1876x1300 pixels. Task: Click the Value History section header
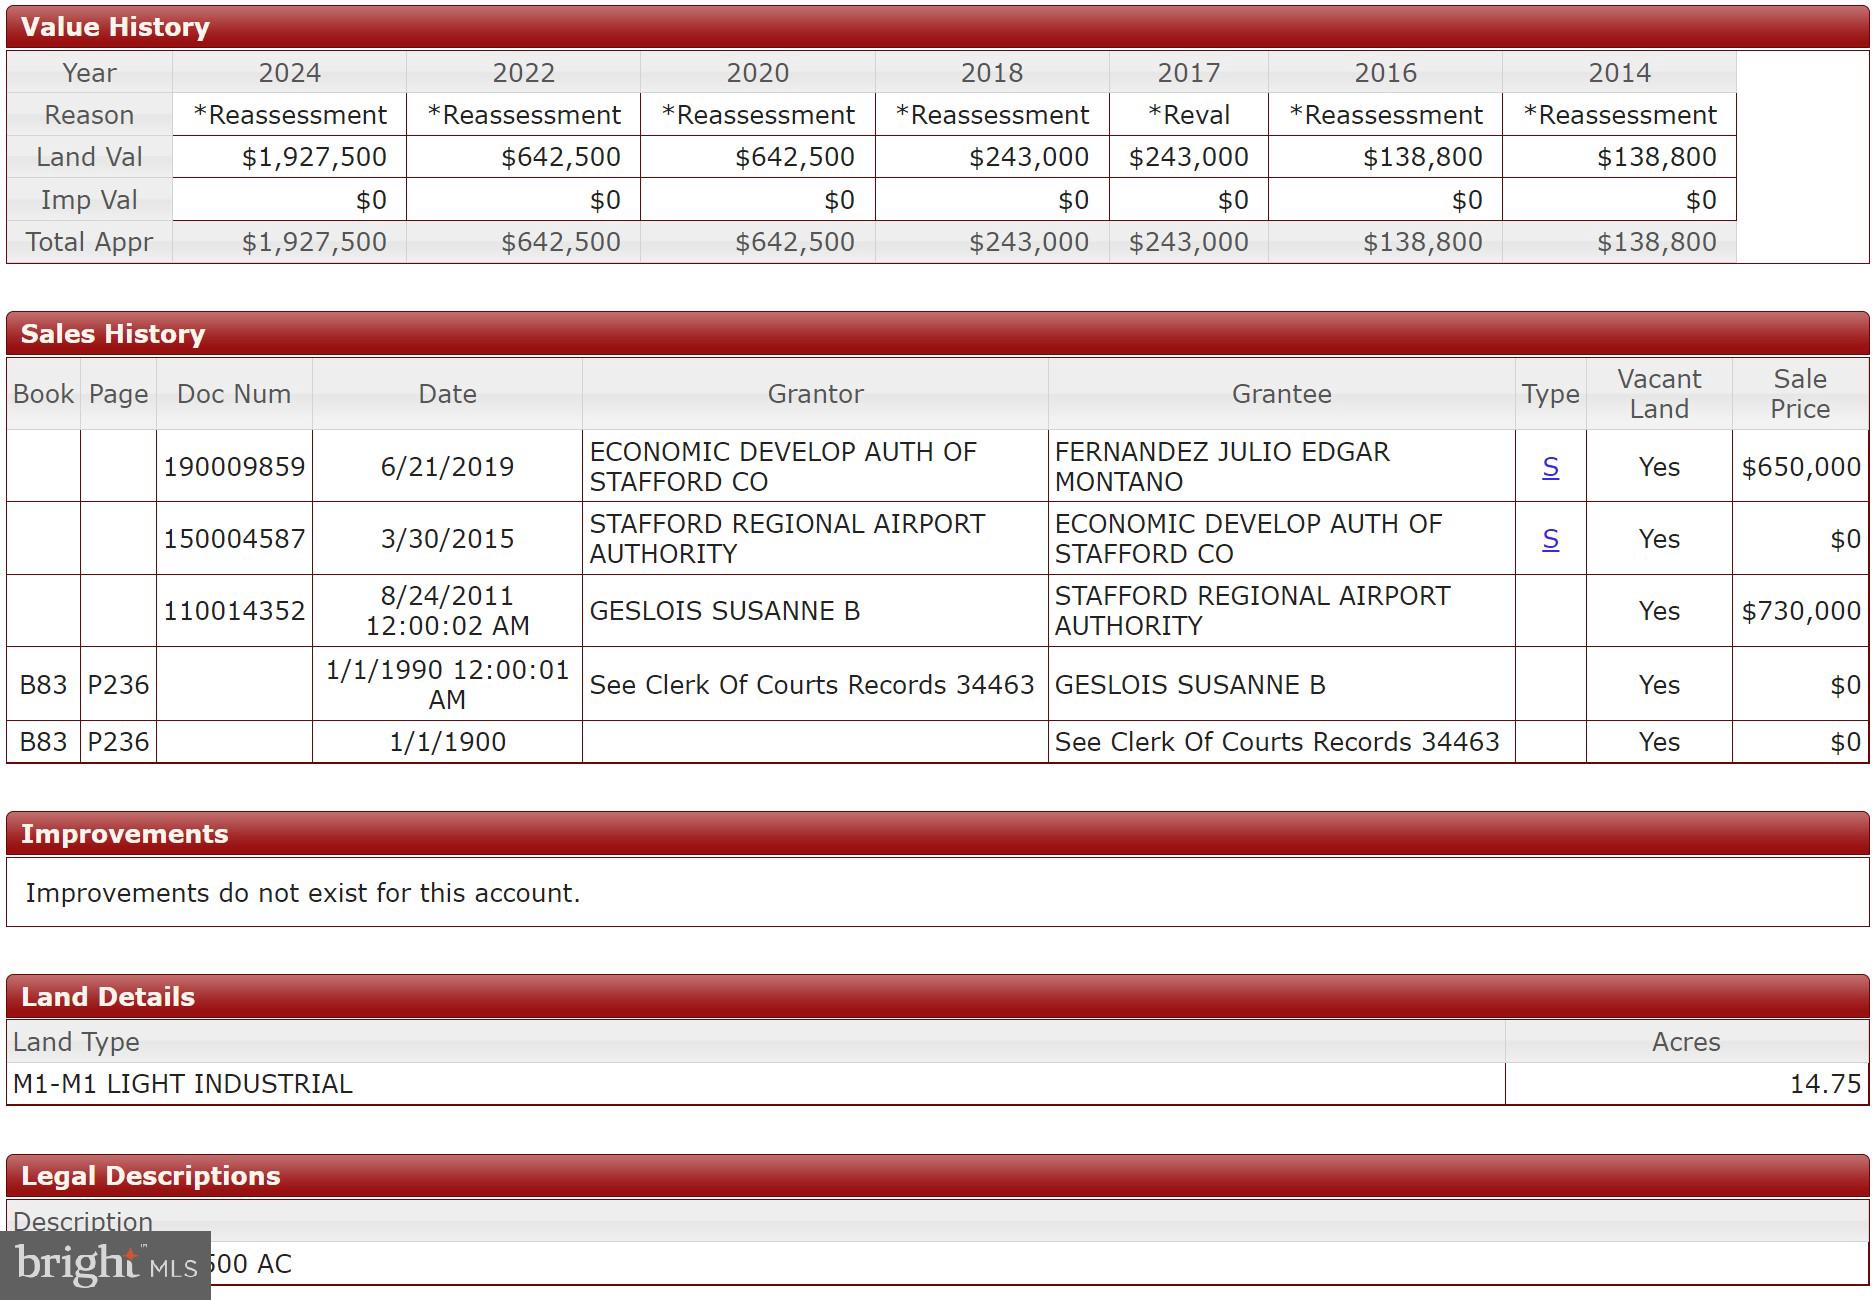[115, 27]
